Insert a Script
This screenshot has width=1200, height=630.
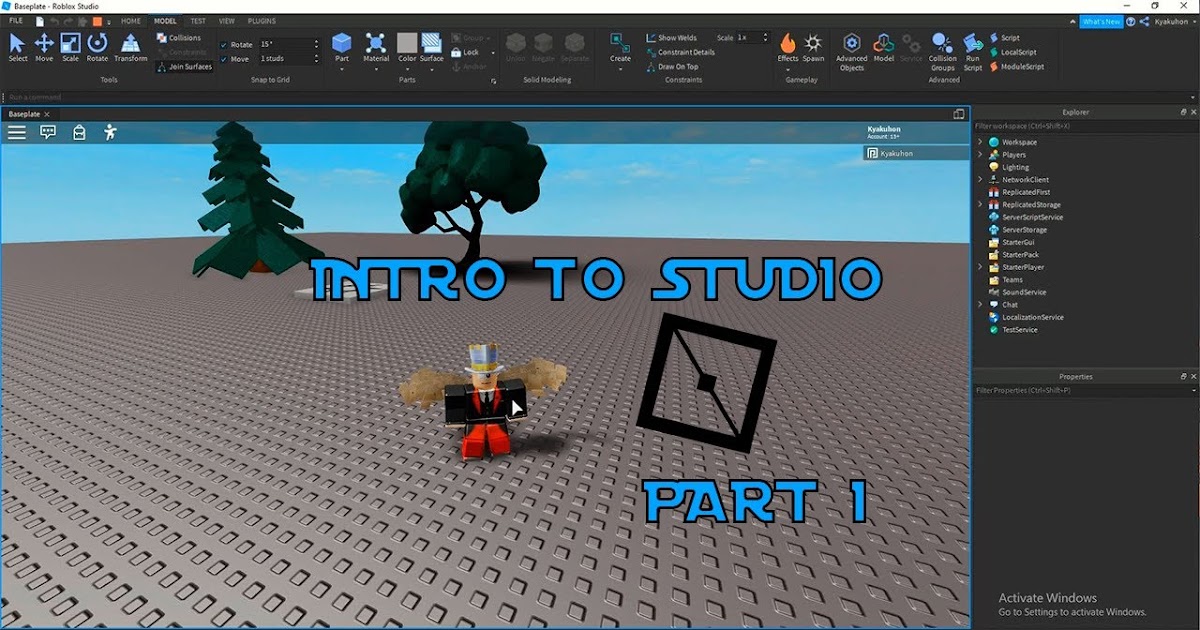click(x=1005, y=38)
